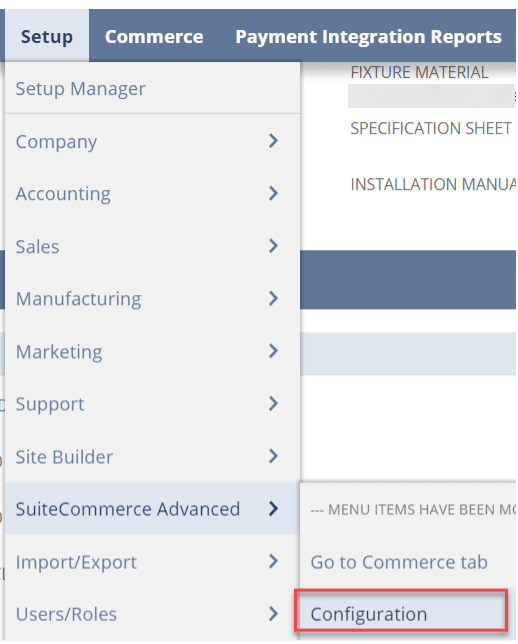Screen dimensions: 518x644
Task: Click Go to Commerce tab link
Action: (399, 562)
